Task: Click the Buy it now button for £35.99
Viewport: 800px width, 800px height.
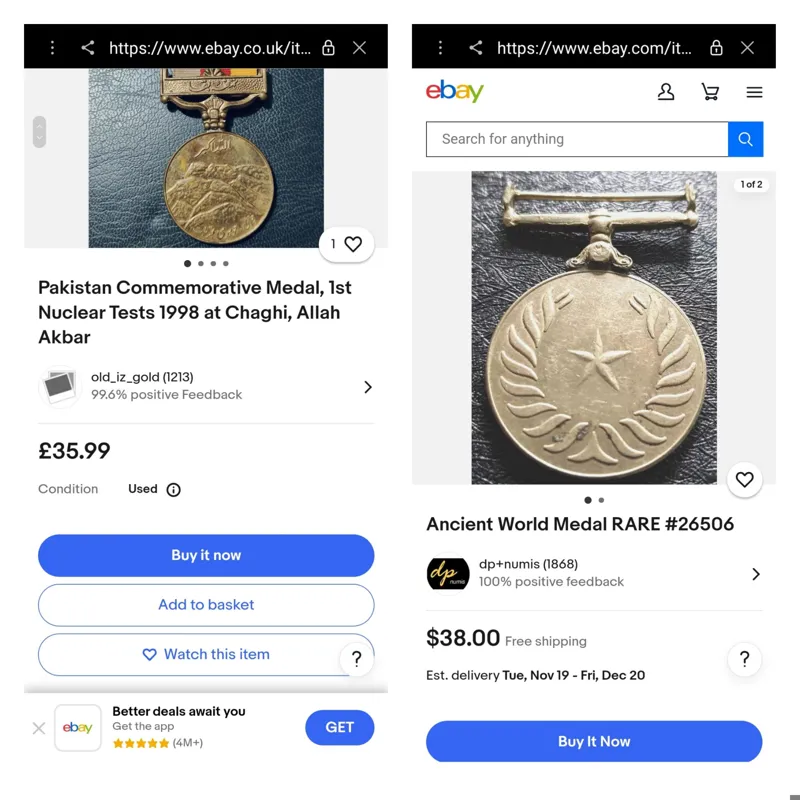Action: (206, 555)
